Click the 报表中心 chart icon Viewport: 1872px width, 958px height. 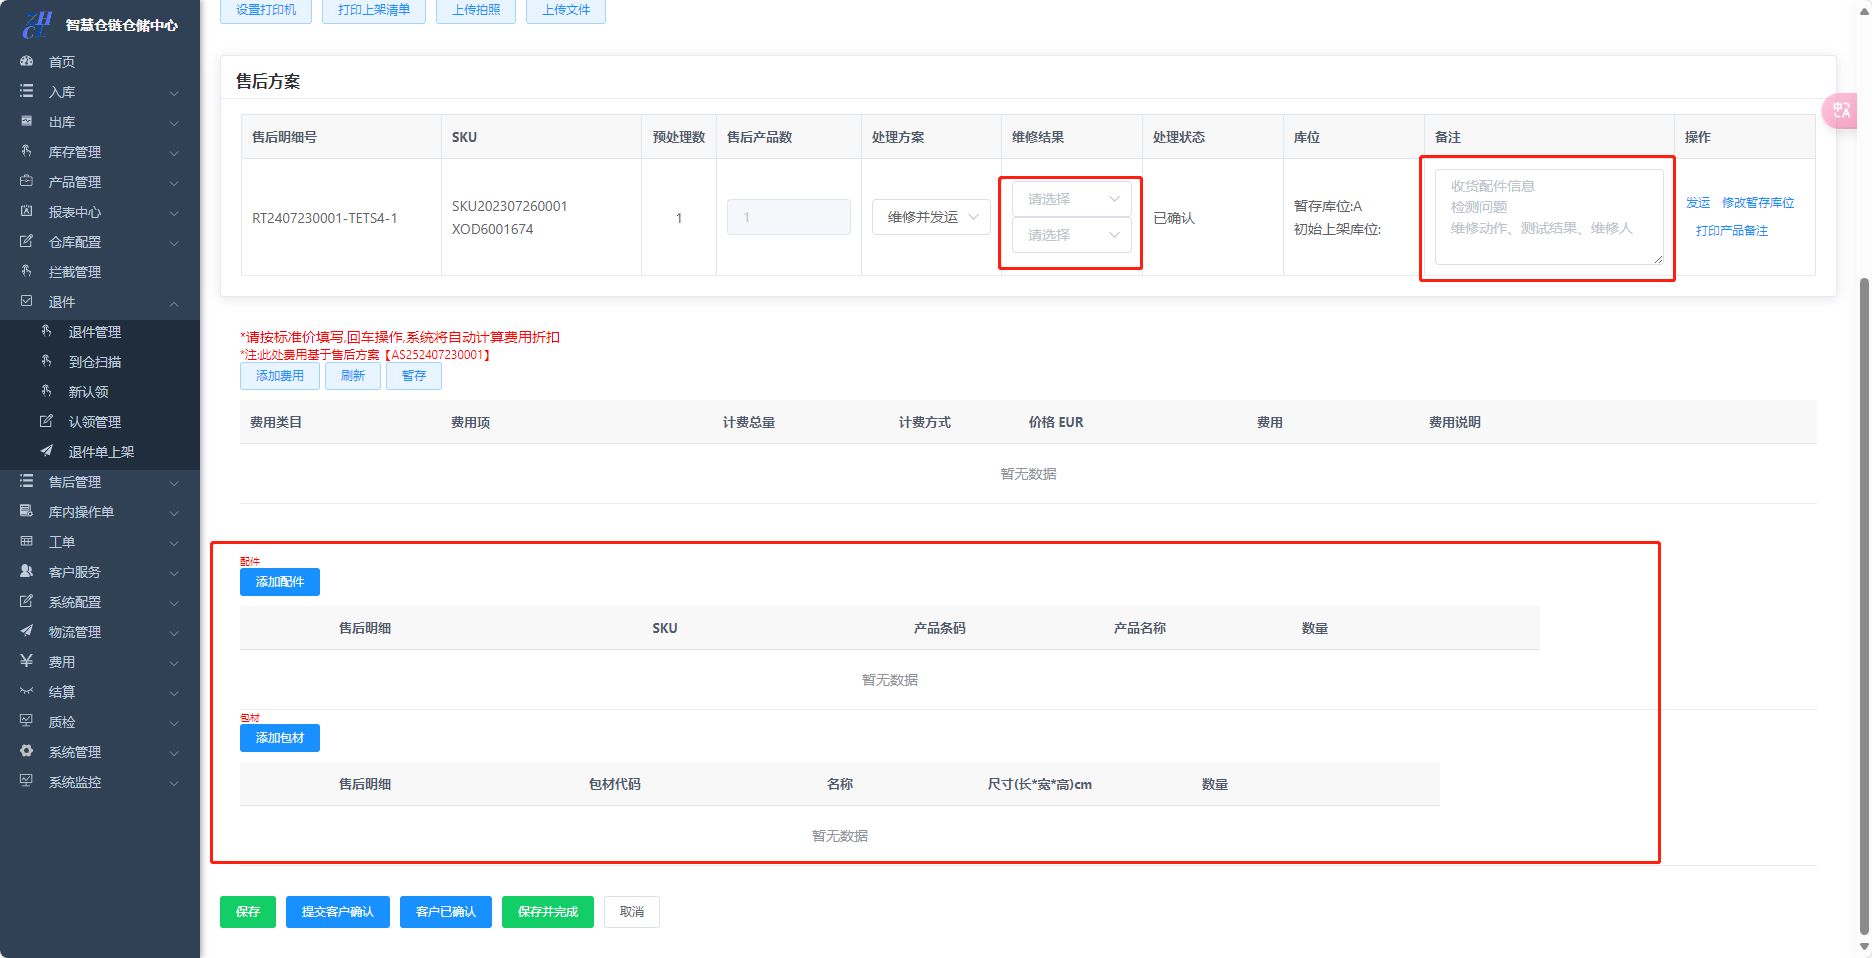pos(27,211)
